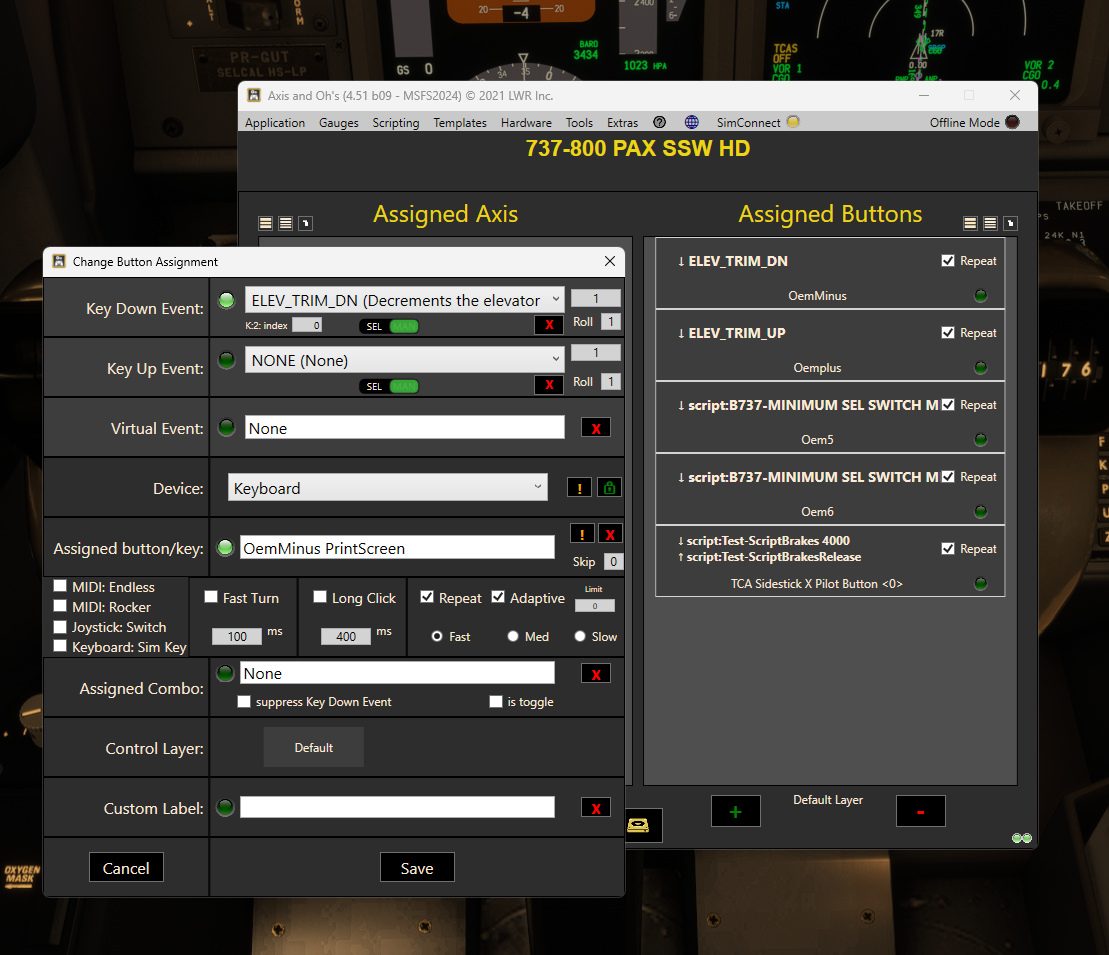The height and width of the screenshot is (955, 1109).
Task: Select the Fast repeat speed
Action: [x=437, y=636]
